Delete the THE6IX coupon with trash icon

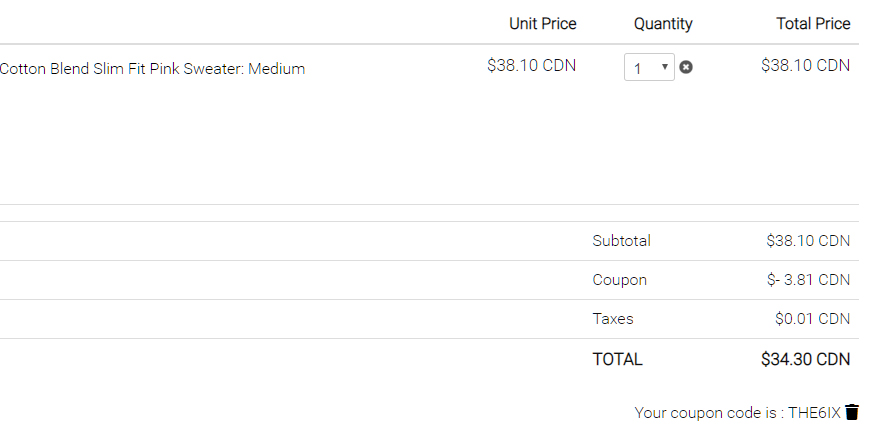pyautogui.click(x=852, y=412)
